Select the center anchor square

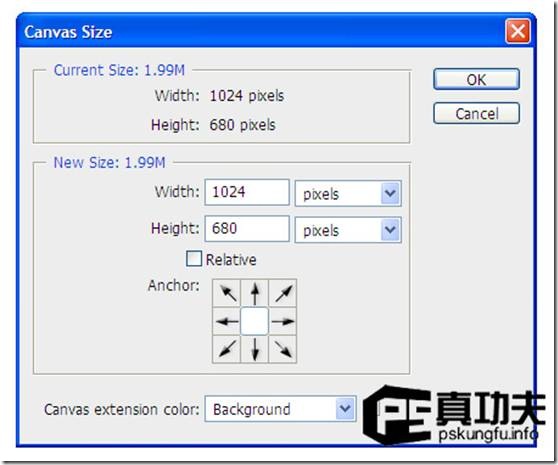click(254, 322)
